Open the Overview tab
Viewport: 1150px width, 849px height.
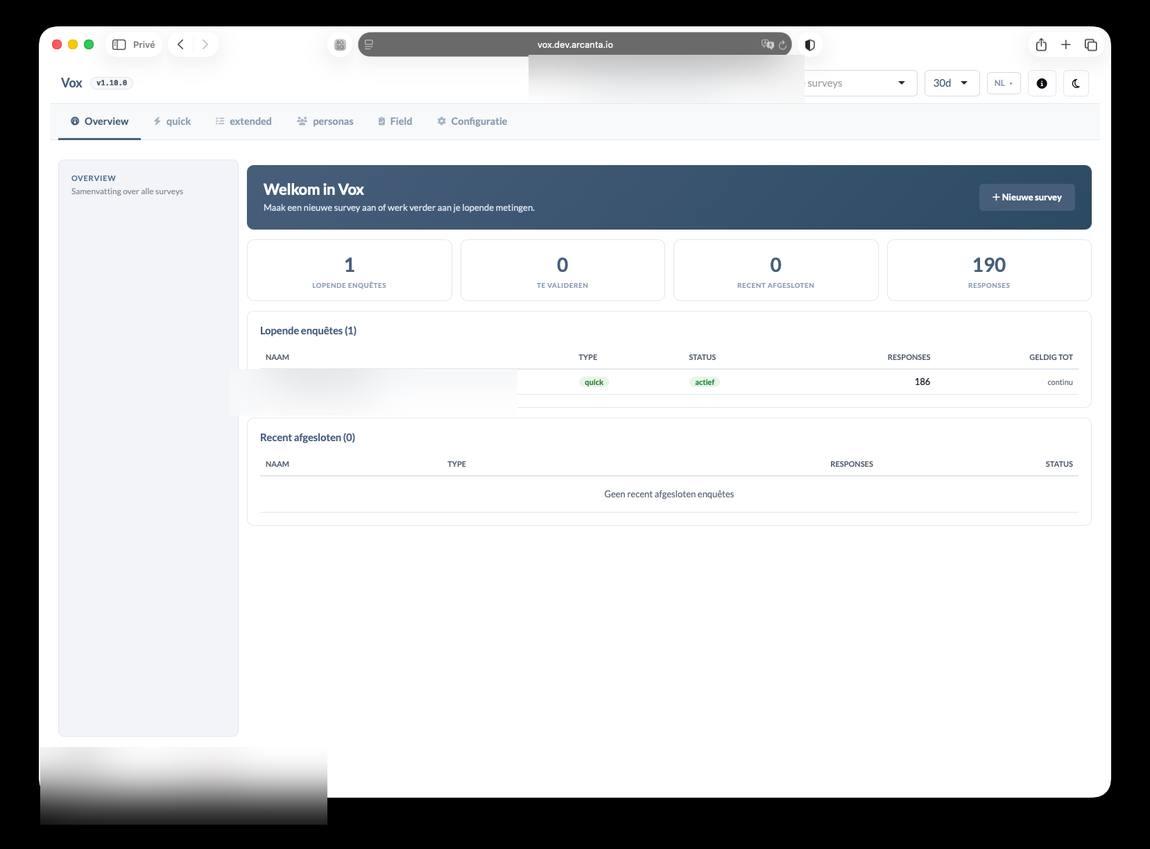(99, 122)
